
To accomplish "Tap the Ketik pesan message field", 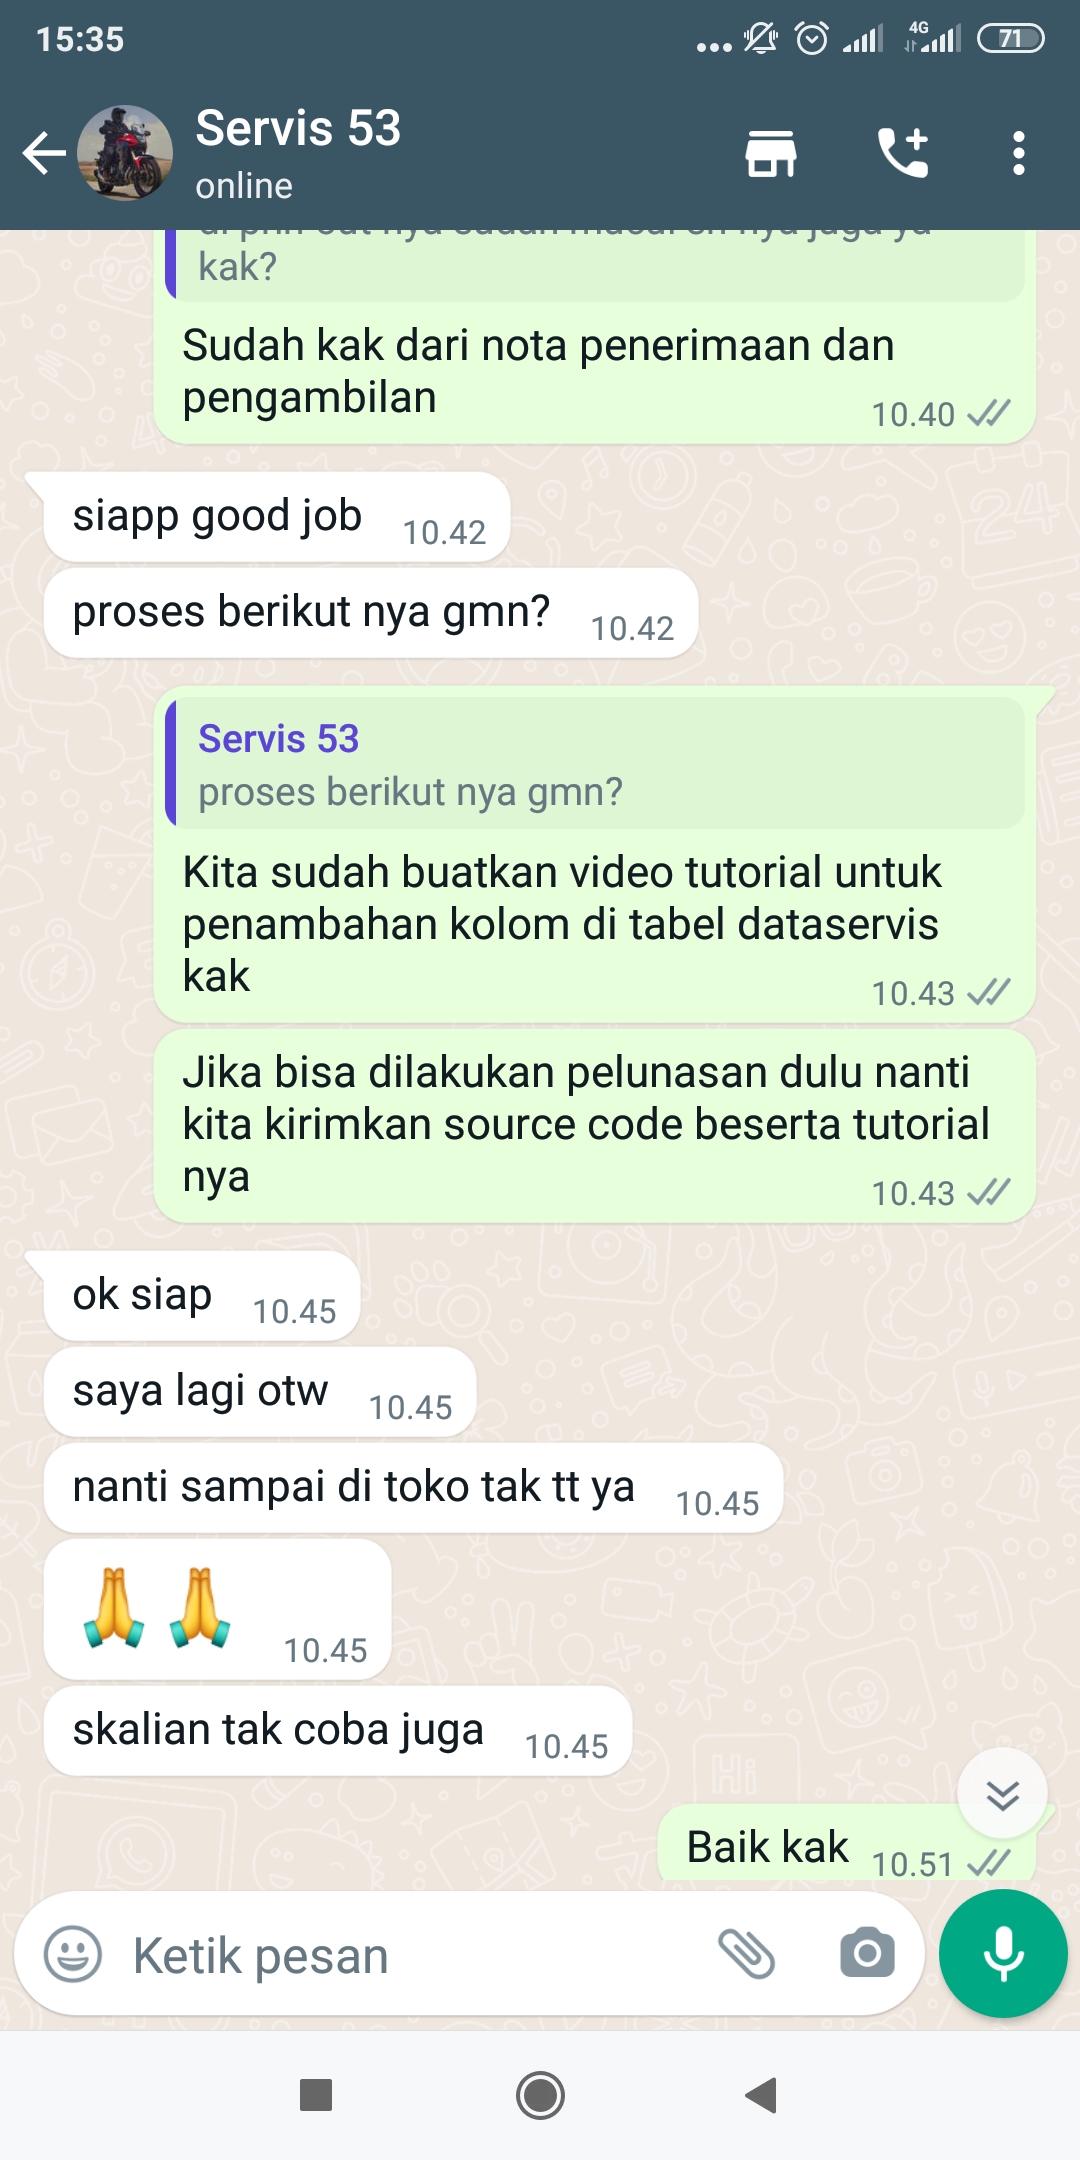I will pyautogui.click(x=410, y=1955).
